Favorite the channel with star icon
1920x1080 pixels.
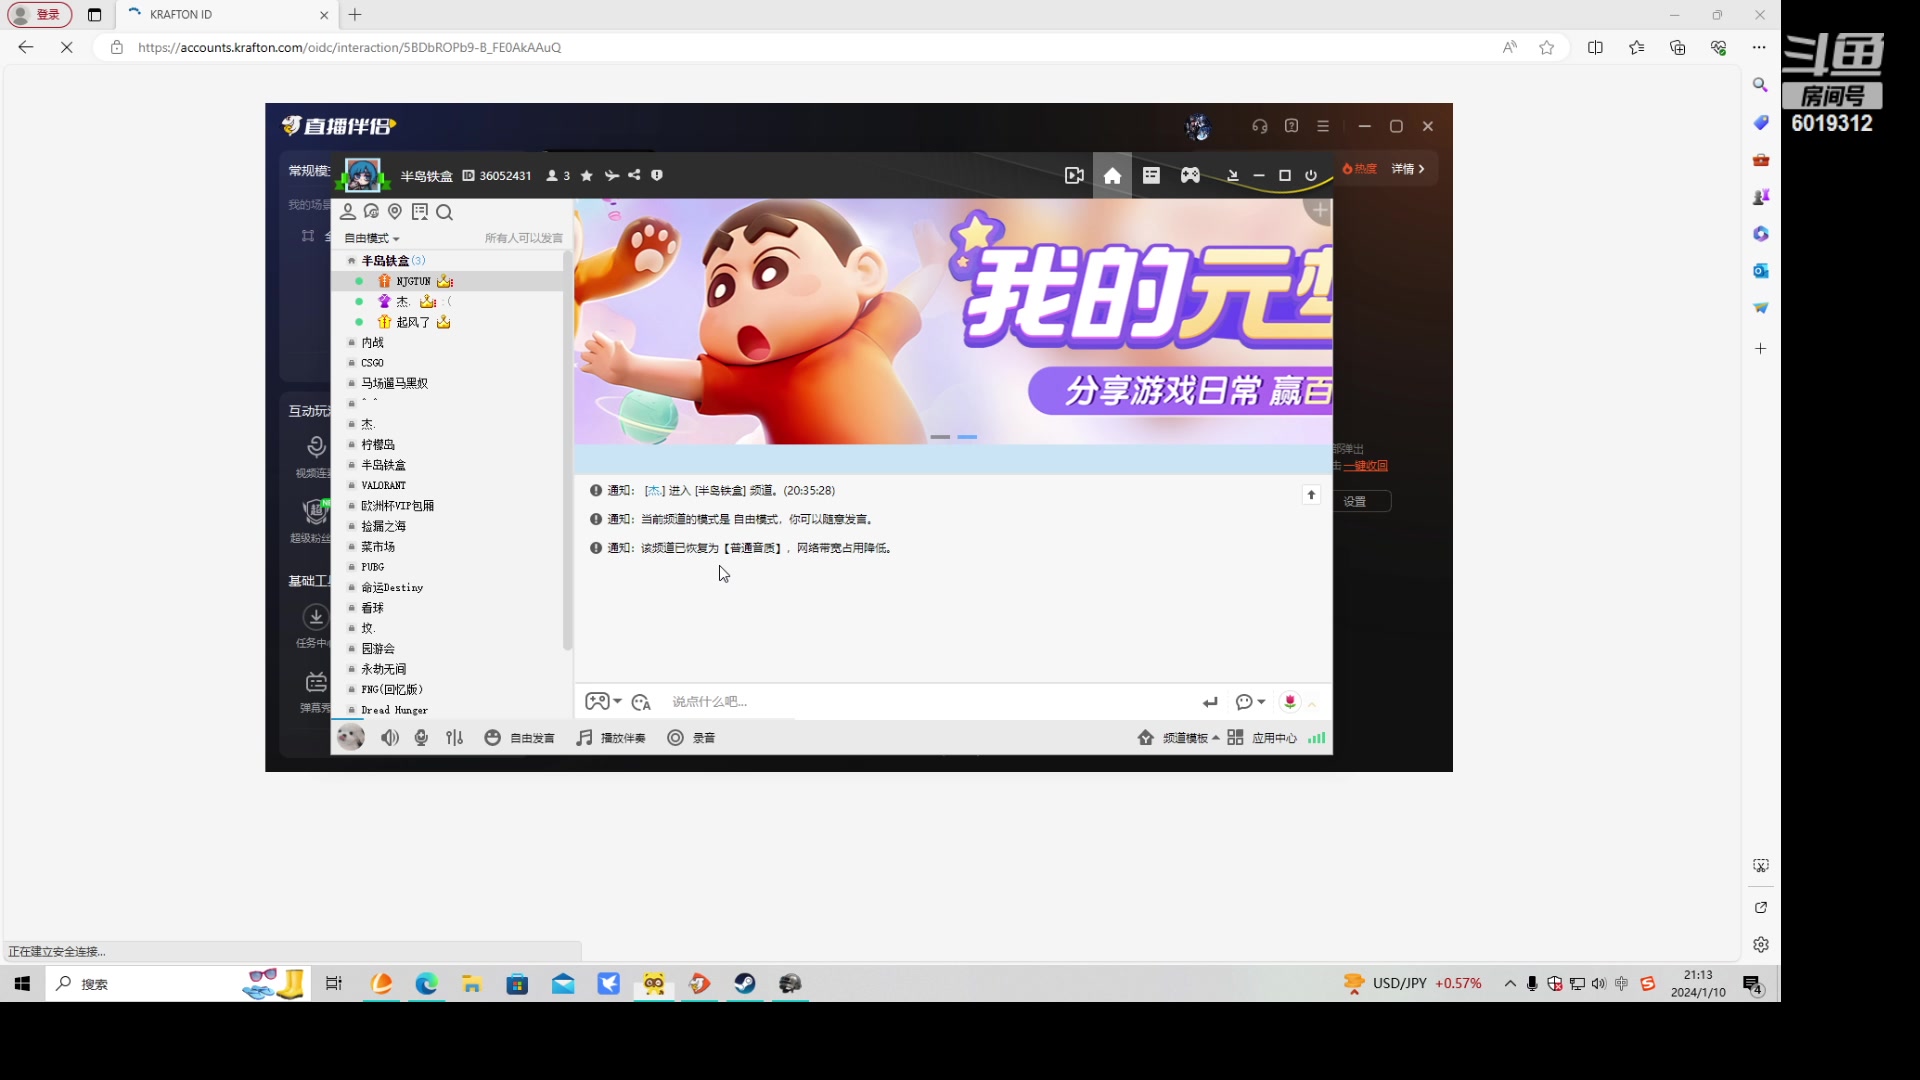click(x=587, y=176)
